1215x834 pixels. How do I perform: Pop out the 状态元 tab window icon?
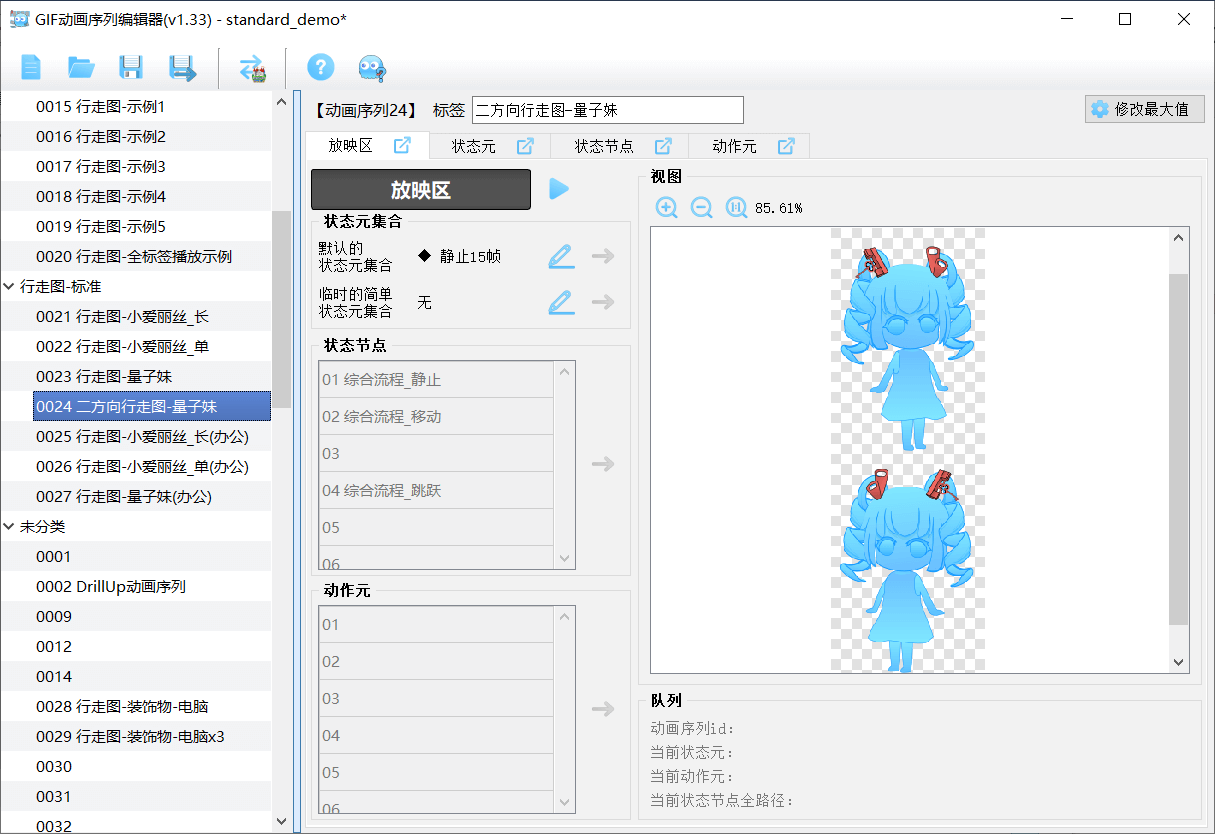[525, 146]
